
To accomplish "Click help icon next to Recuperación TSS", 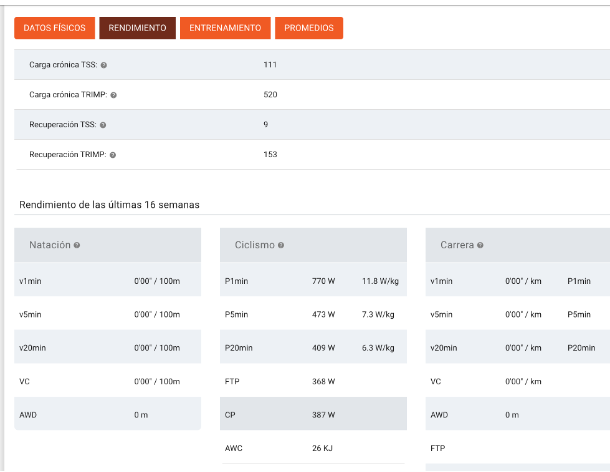I will (103, 125).
